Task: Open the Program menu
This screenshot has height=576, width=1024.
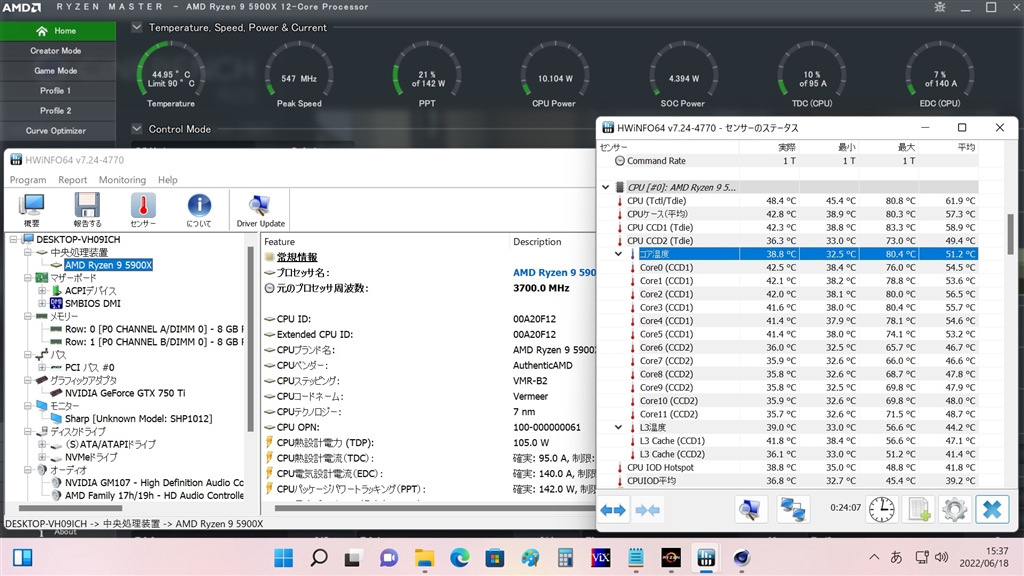Action: (28, 180)
